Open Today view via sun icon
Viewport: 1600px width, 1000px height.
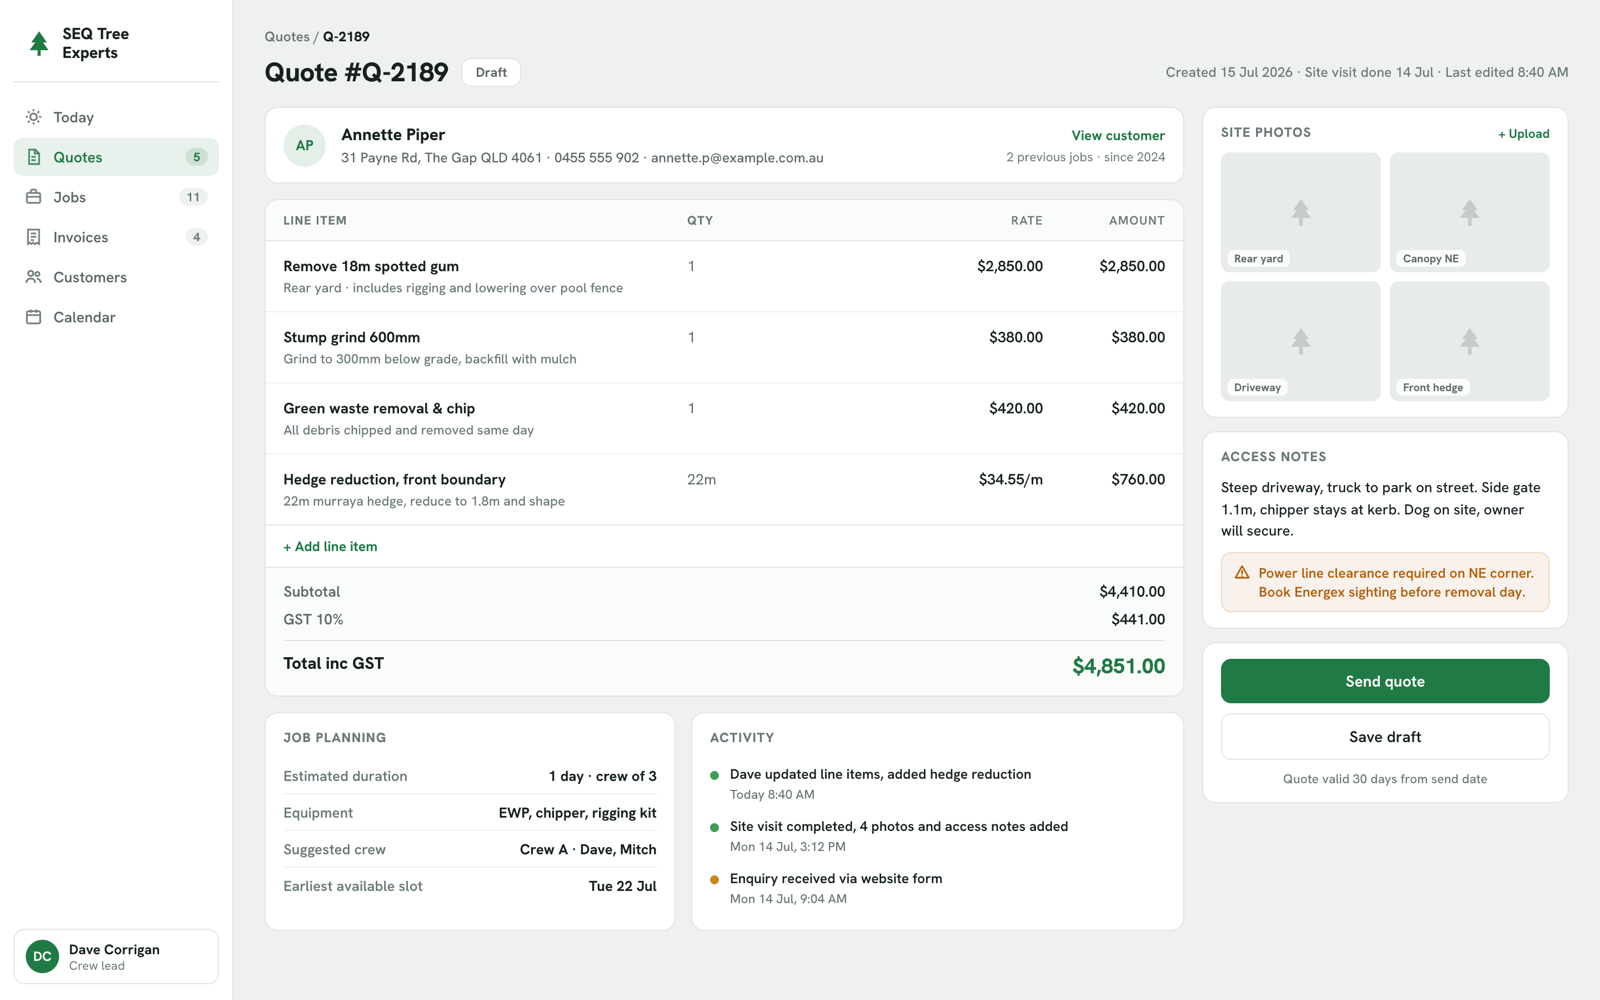click(34, 117)
